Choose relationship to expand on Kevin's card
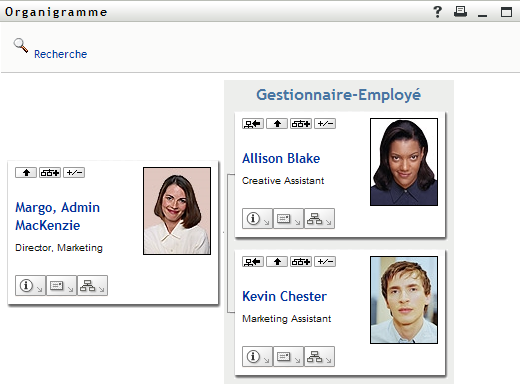 [301, 262]
